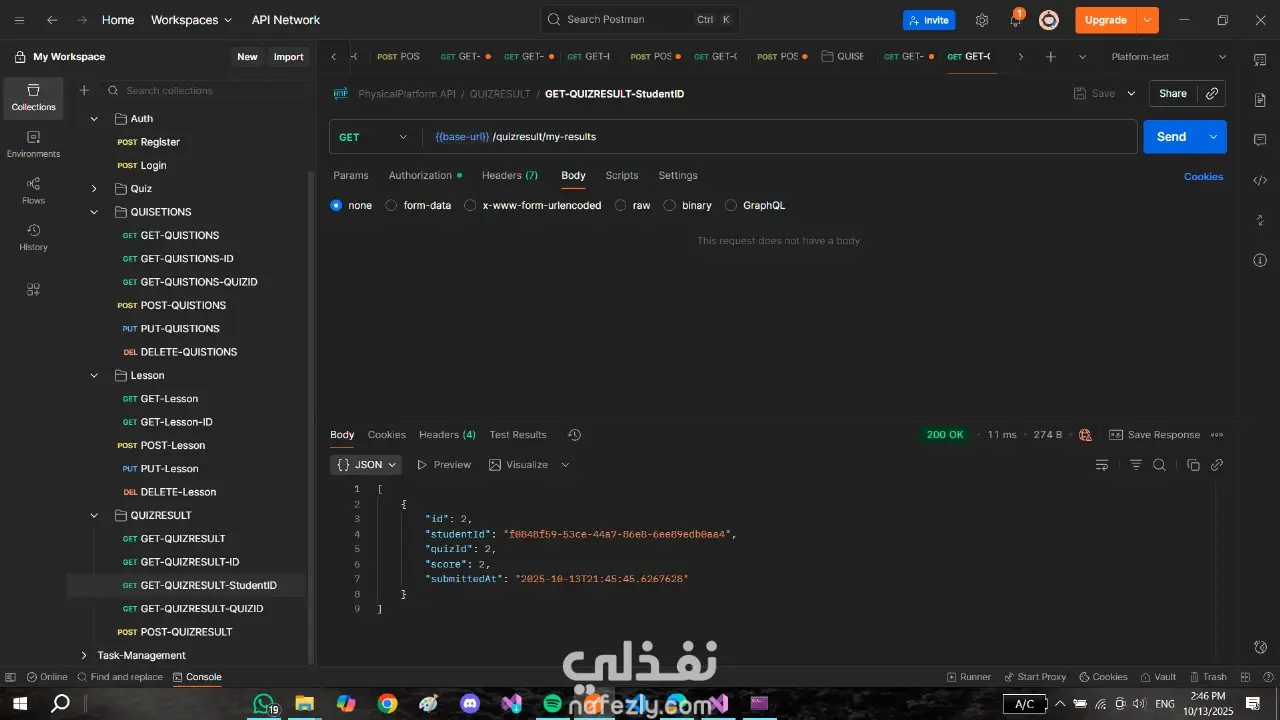Viewport: 1280px width, 720px height.
Task: Open the Send button dropdown arrow
Action: 1213,137
